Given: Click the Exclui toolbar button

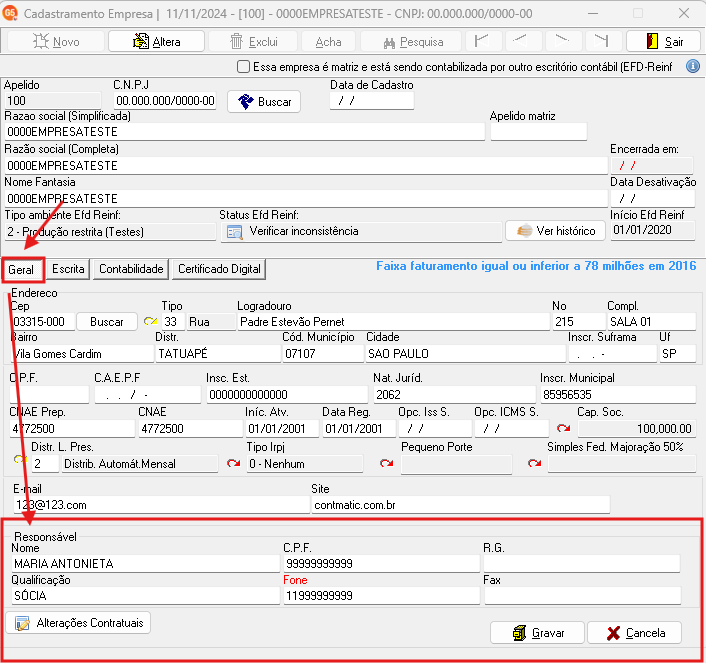Looking at the screenshot, I should click(x=253, y=41).
